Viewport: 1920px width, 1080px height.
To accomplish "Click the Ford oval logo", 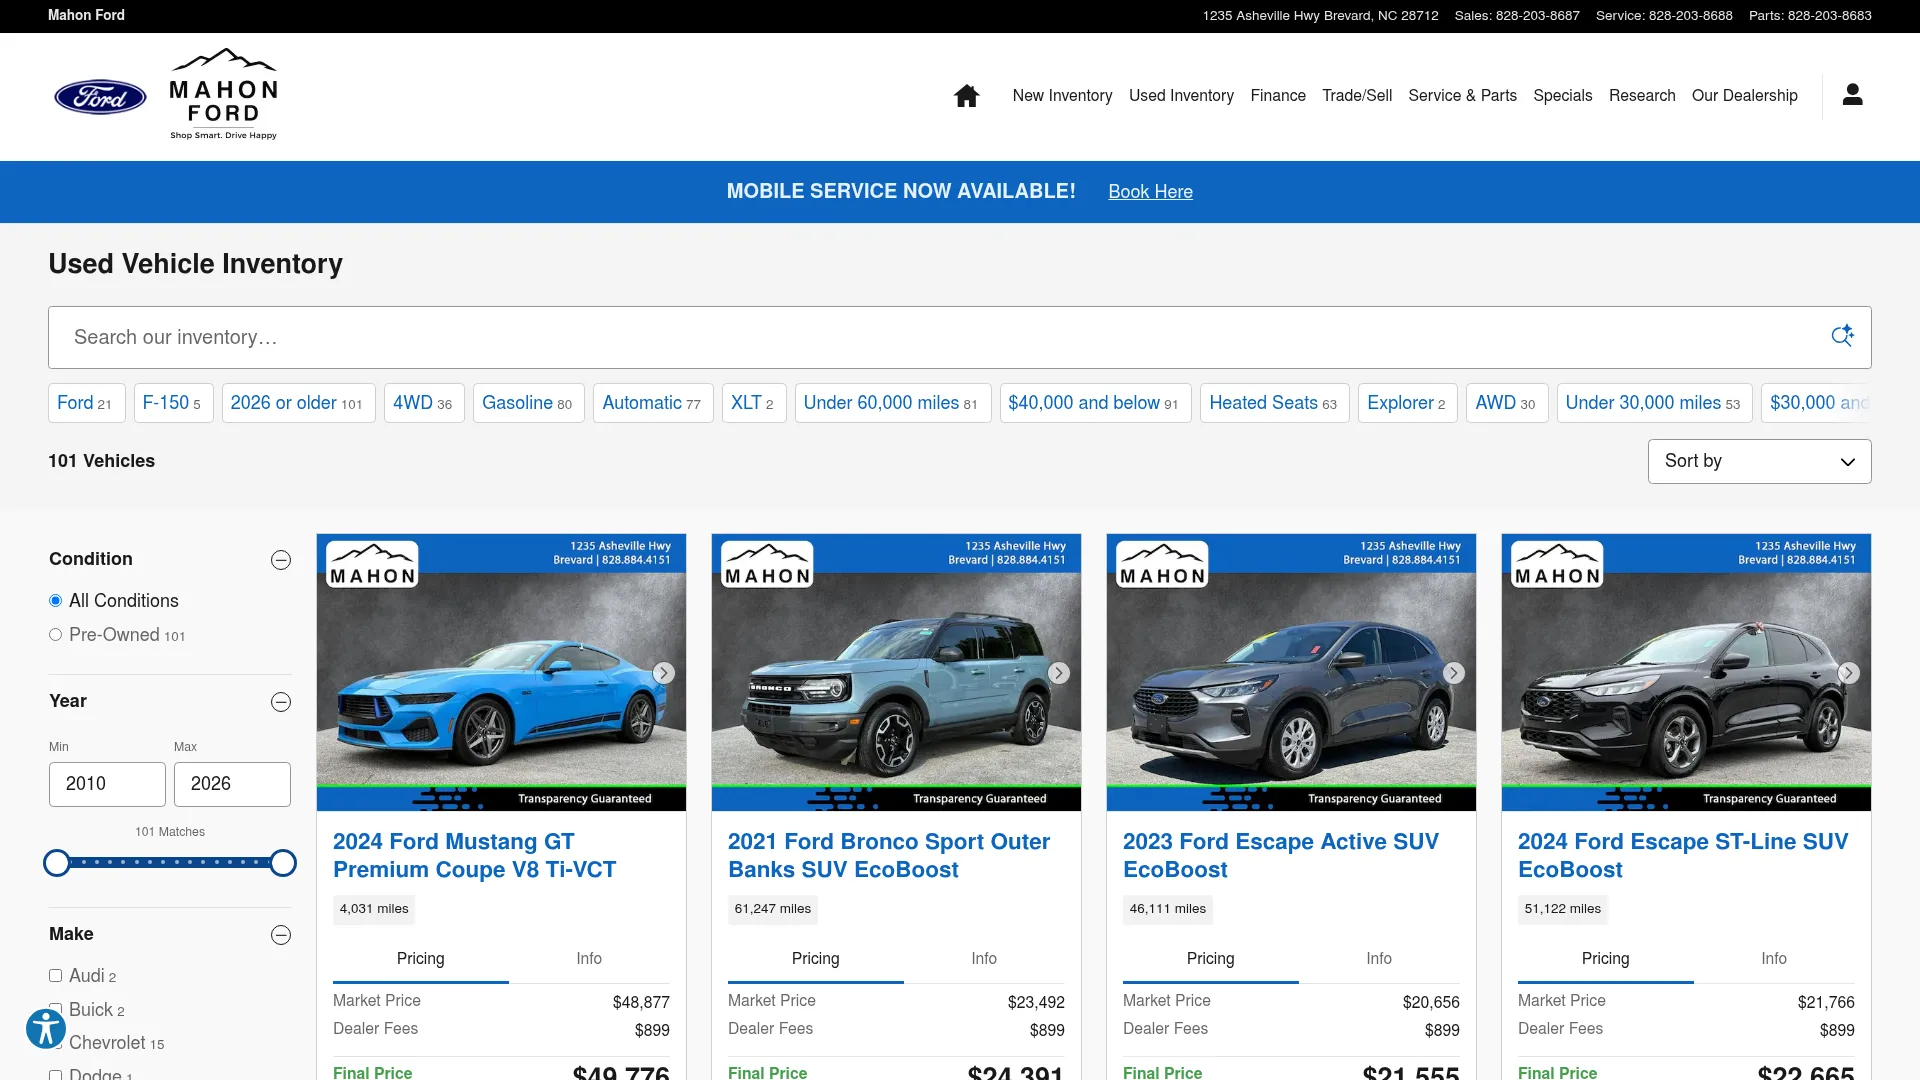I will [x=100, y=97].
